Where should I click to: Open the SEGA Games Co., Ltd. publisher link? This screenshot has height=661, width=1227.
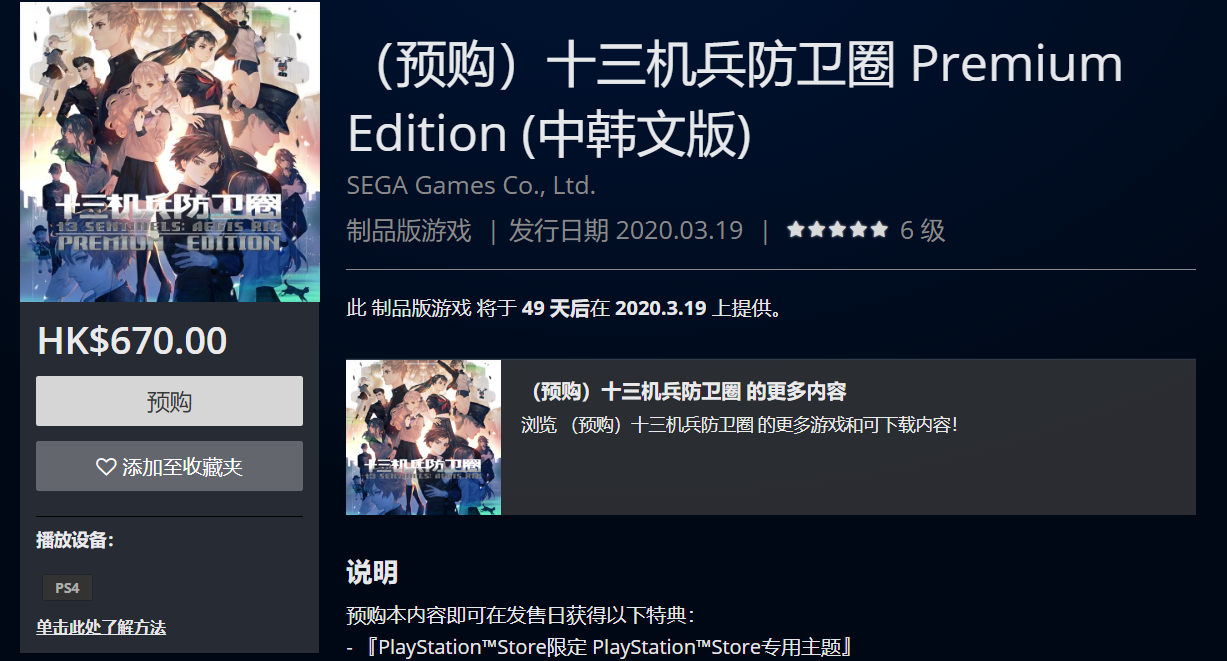pos(471,186)
